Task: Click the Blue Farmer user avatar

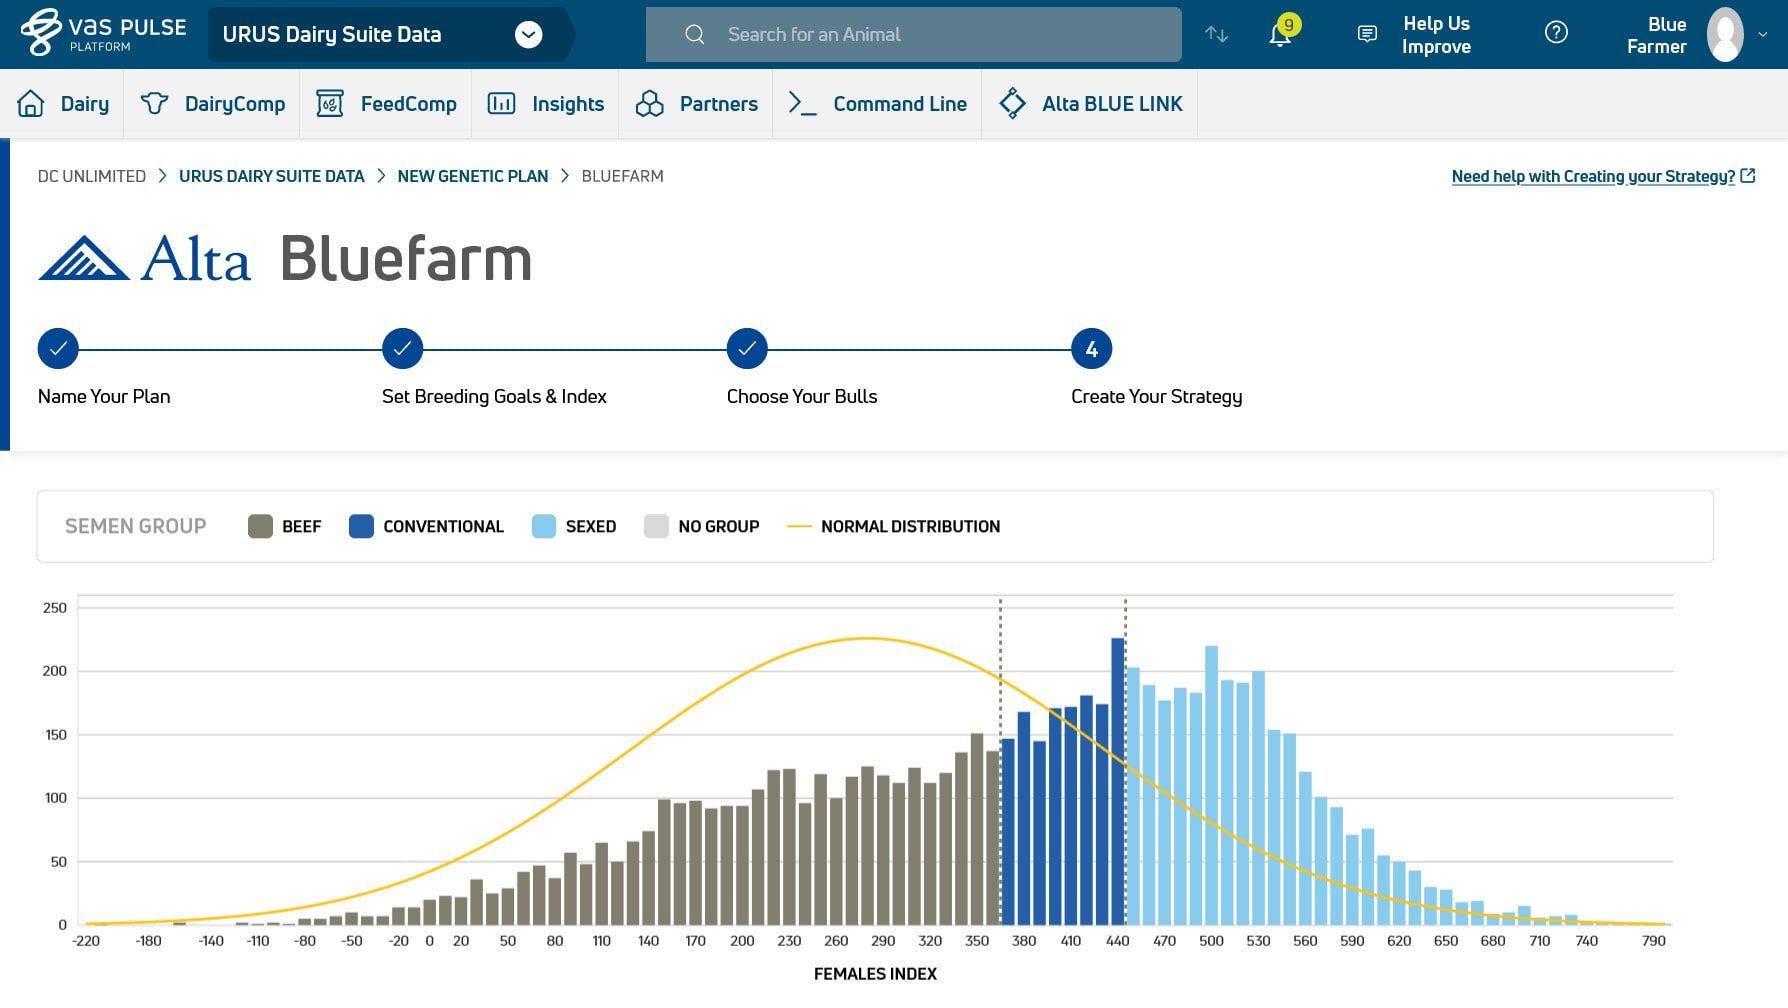Action: 1725,34
